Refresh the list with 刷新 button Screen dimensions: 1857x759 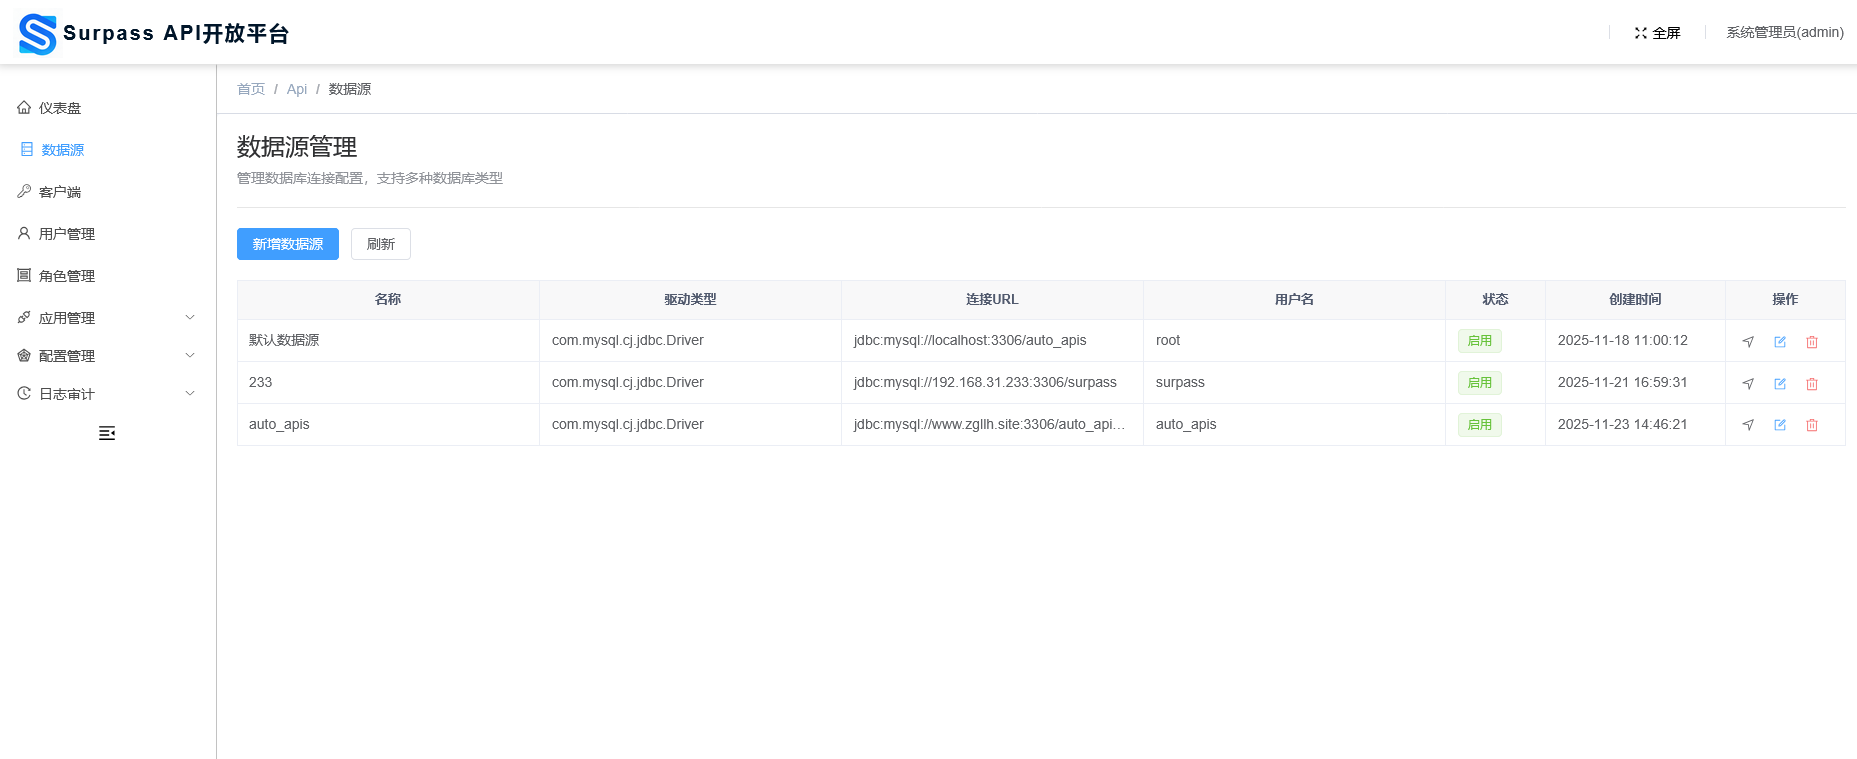(x=381, y=244)
